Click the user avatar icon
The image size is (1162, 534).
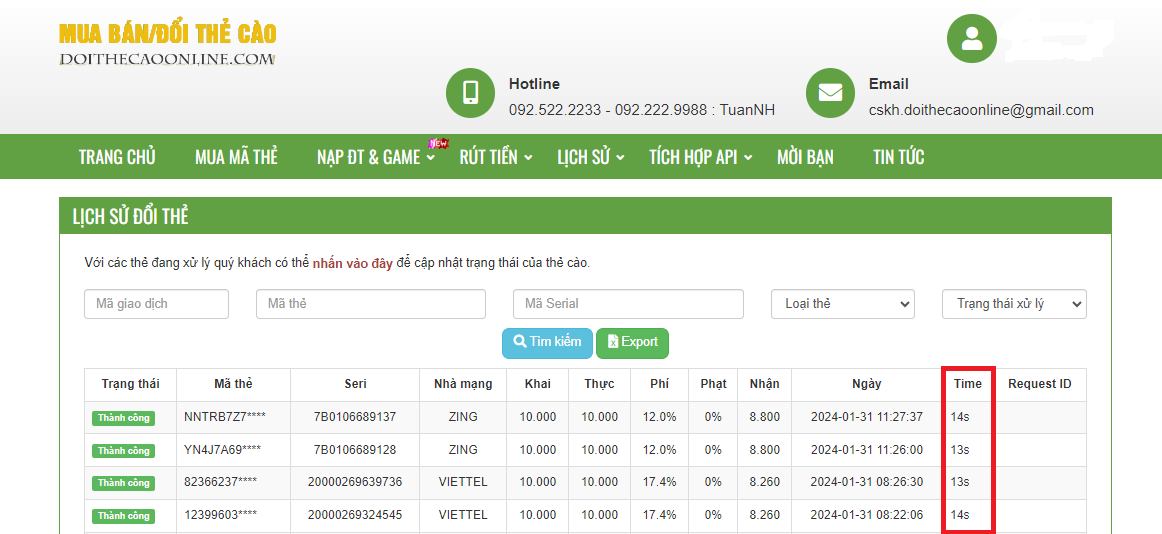click(x=972, y=39)
